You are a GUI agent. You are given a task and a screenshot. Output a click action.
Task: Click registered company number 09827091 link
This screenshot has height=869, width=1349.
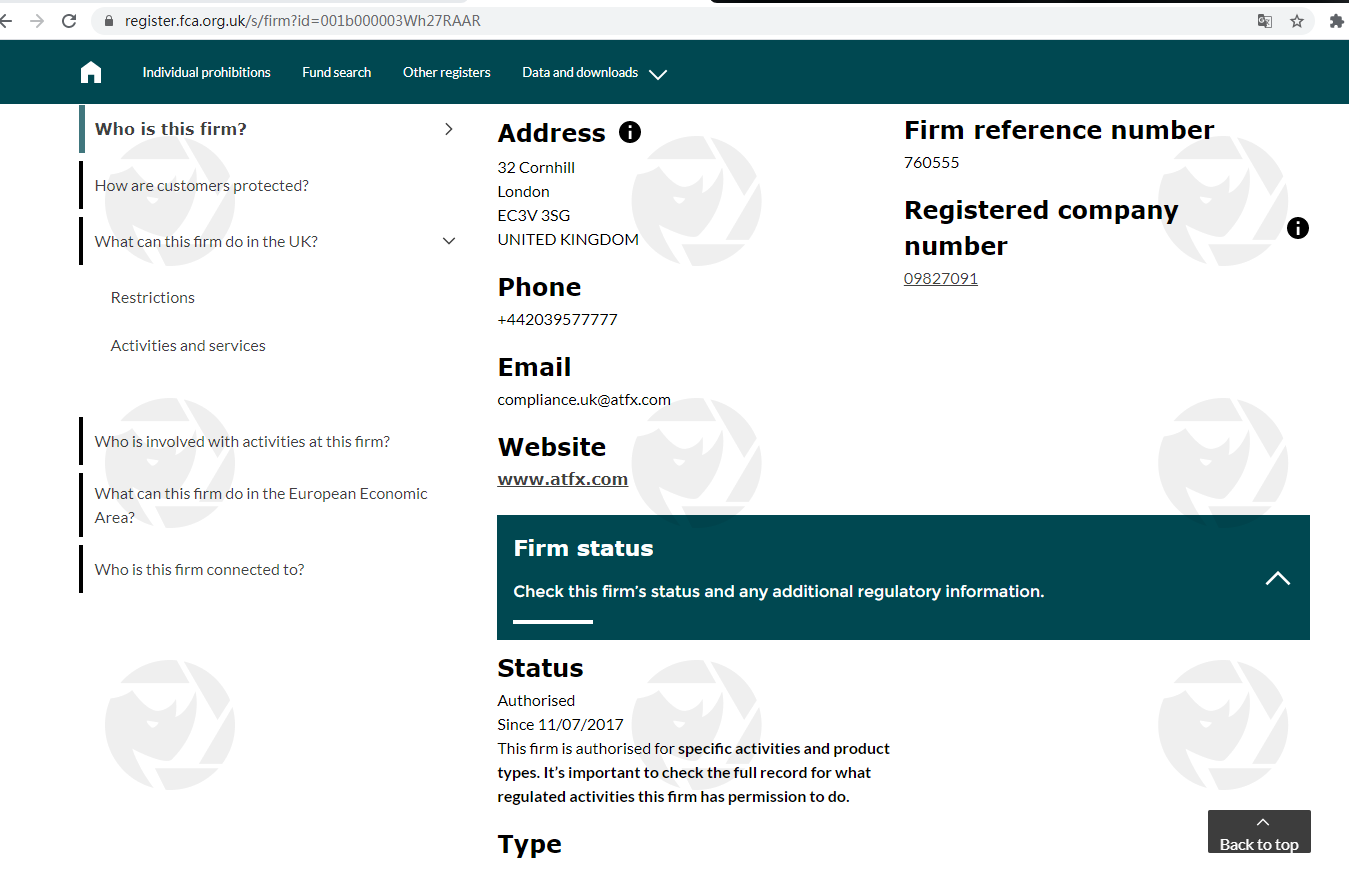coord(940,279)
